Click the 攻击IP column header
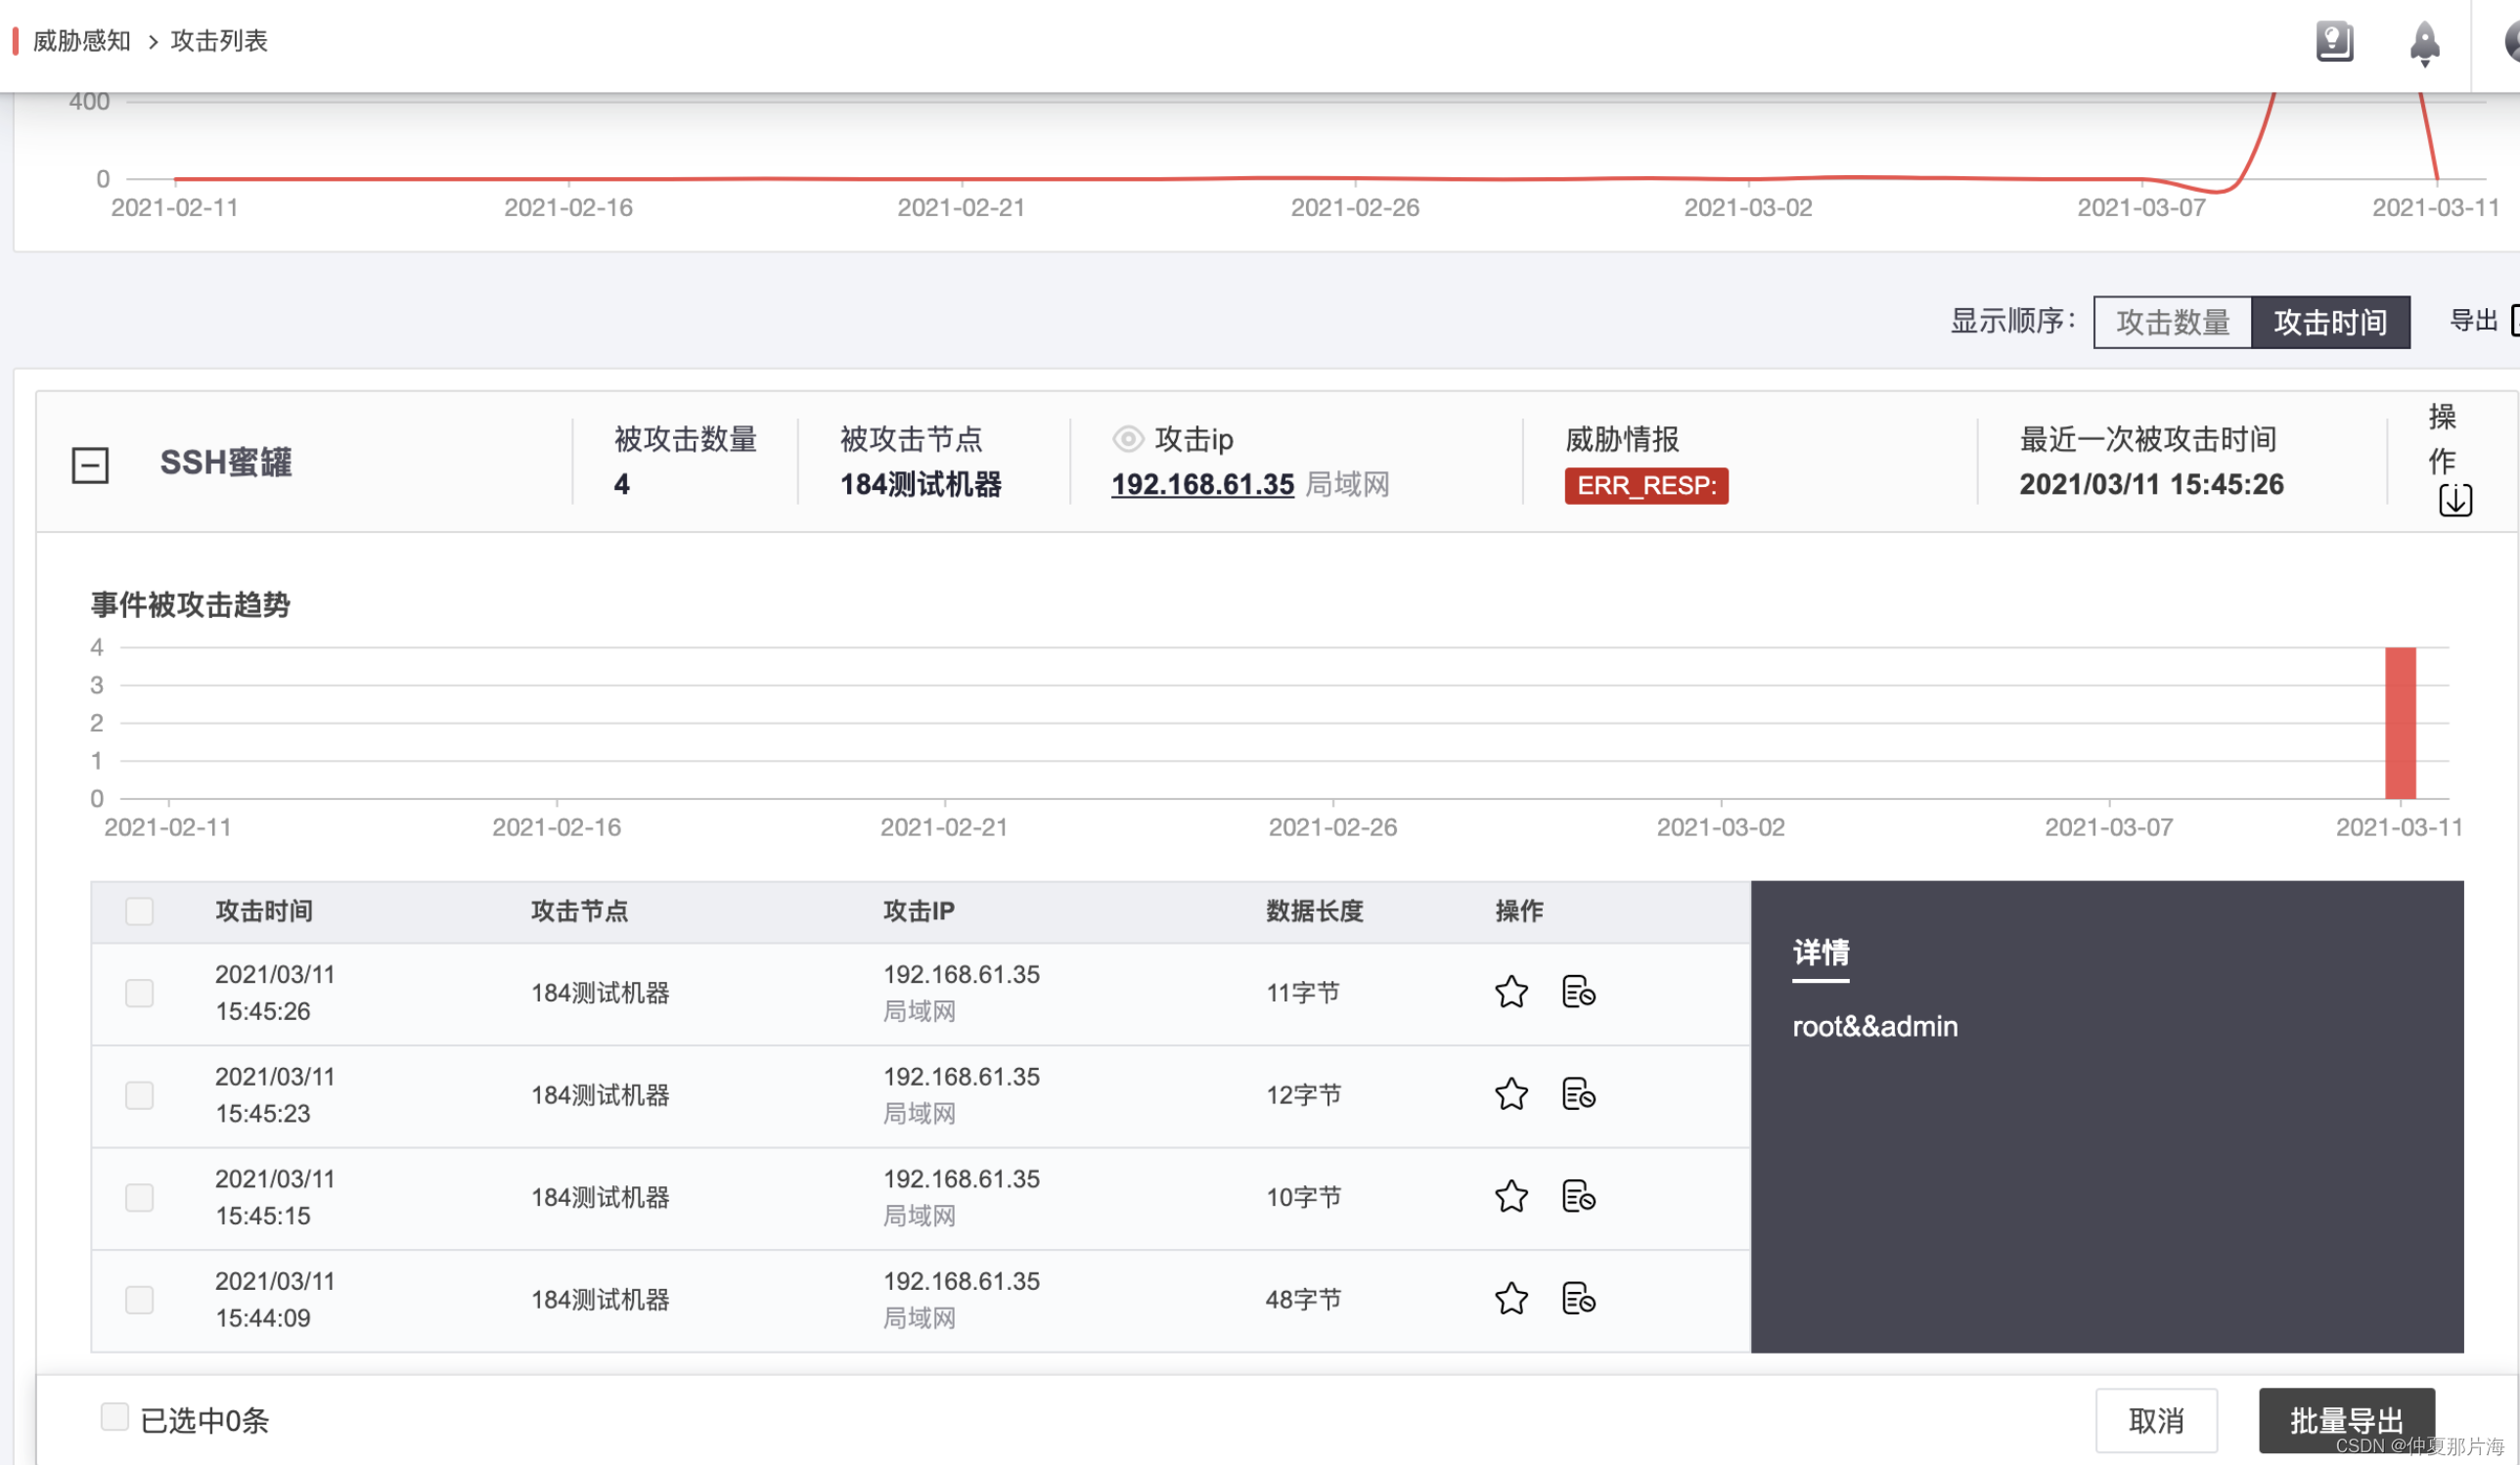The image size is (2520, 1465). tap(918, 911)
